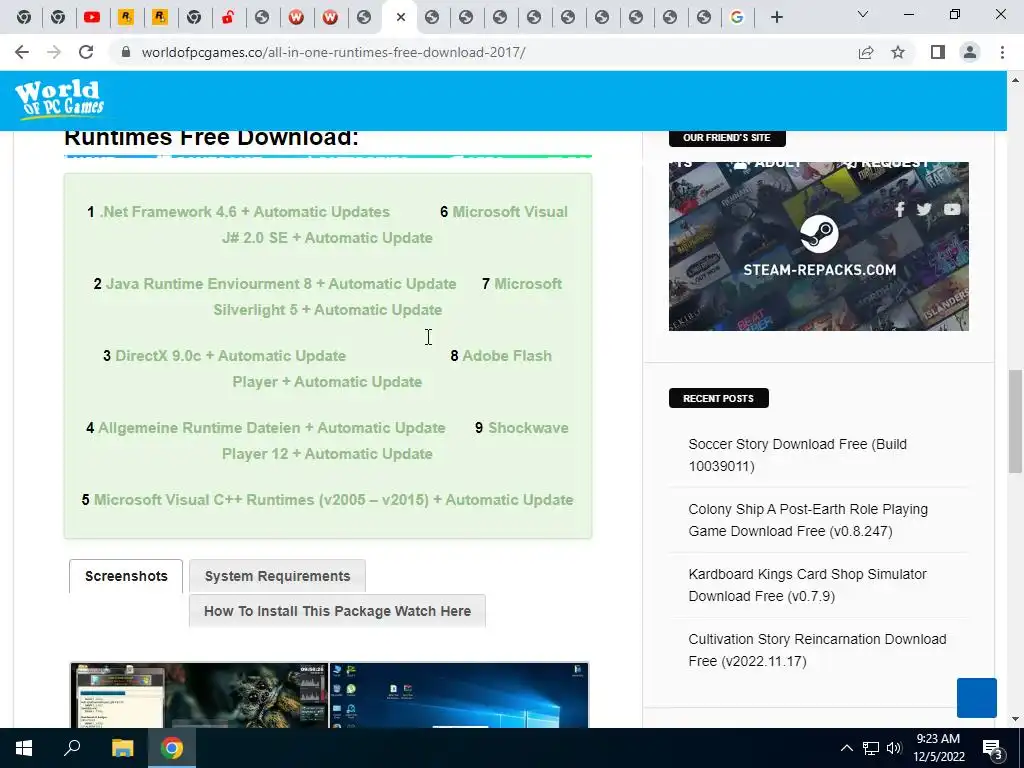The height and width of the screenshot is (768, 1024).
Task: Switch to the red padlock tab
Action: coord(228,18)
